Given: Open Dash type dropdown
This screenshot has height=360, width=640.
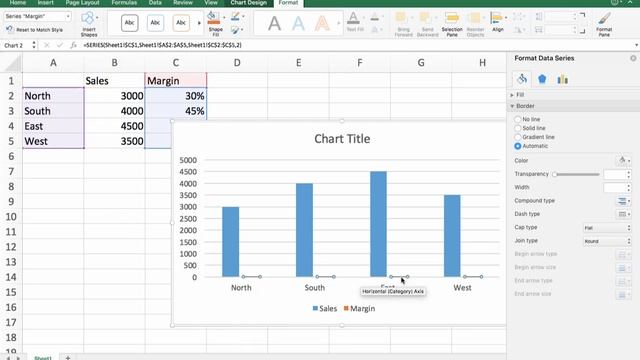Looking at the screenshot, I should point(623,214).
